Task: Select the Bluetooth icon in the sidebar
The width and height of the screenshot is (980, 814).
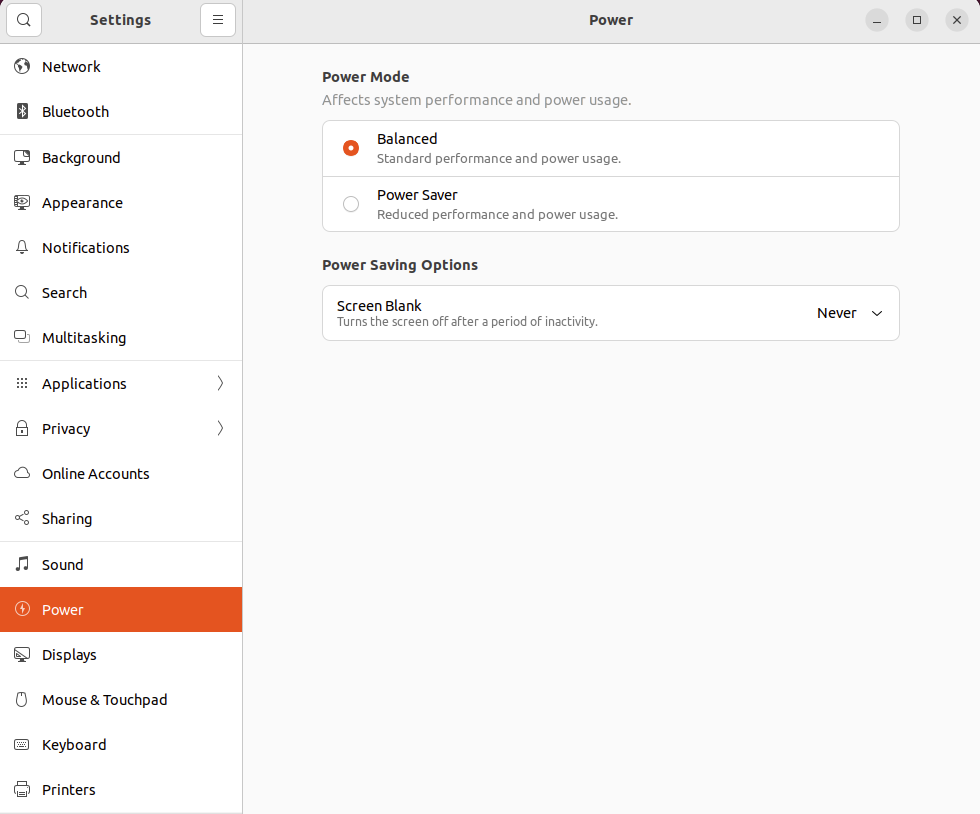Action: point(21,111)
